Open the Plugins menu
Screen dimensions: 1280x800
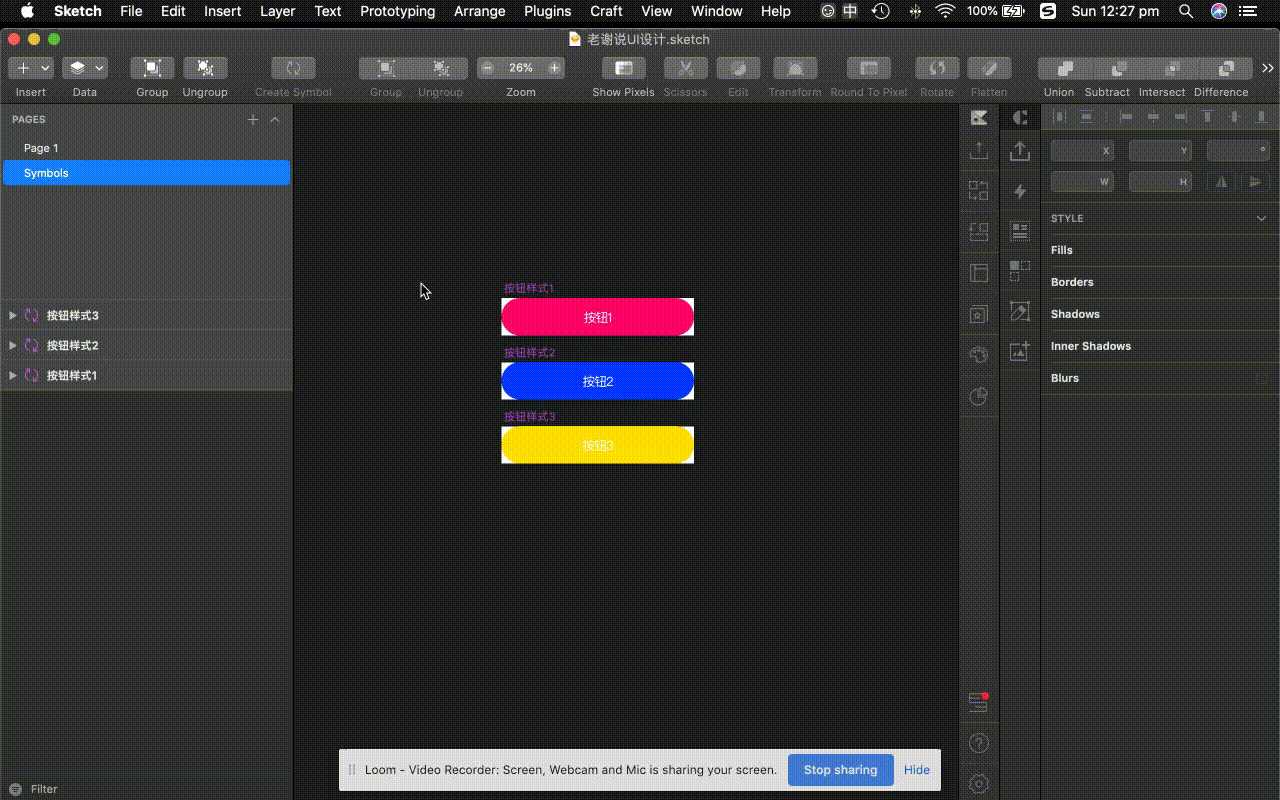(548, 11)
